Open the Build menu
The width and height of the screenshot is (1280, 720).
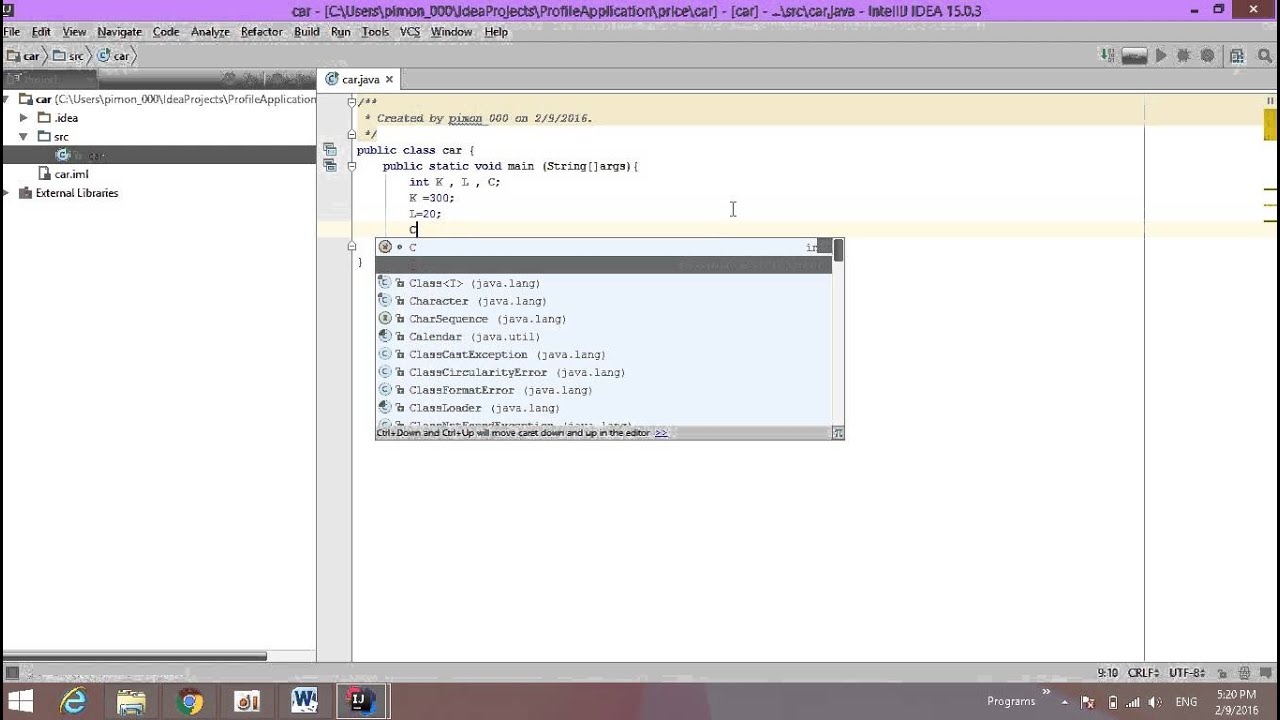click(x=307, y=32)
